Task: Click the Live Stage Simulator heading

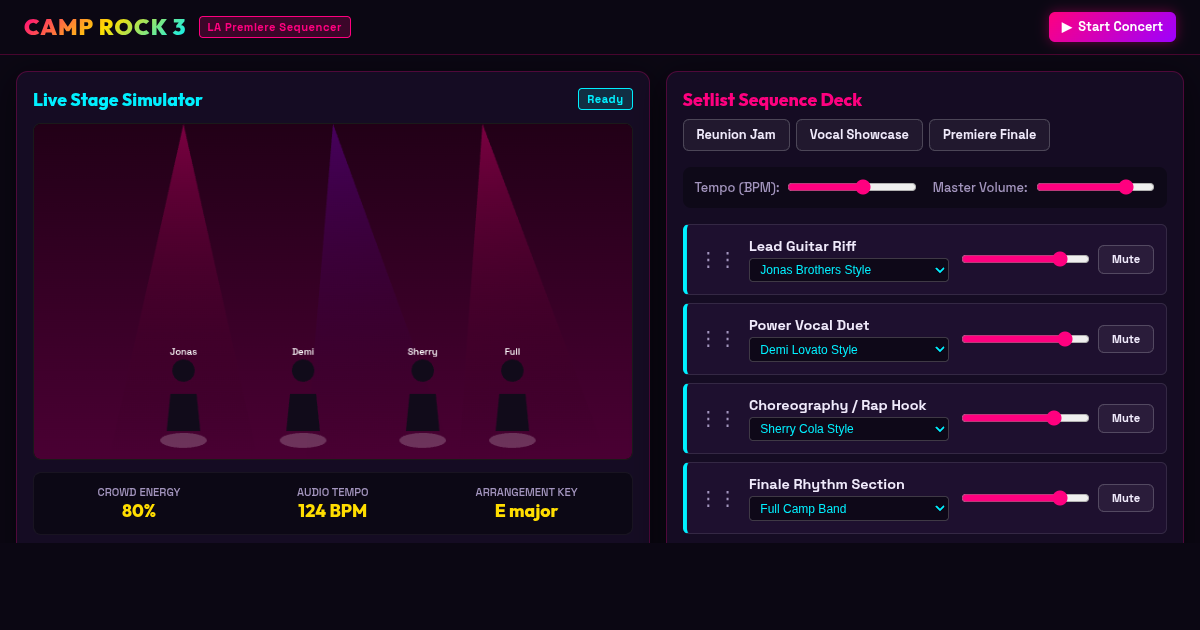Action: coord(118,100)
